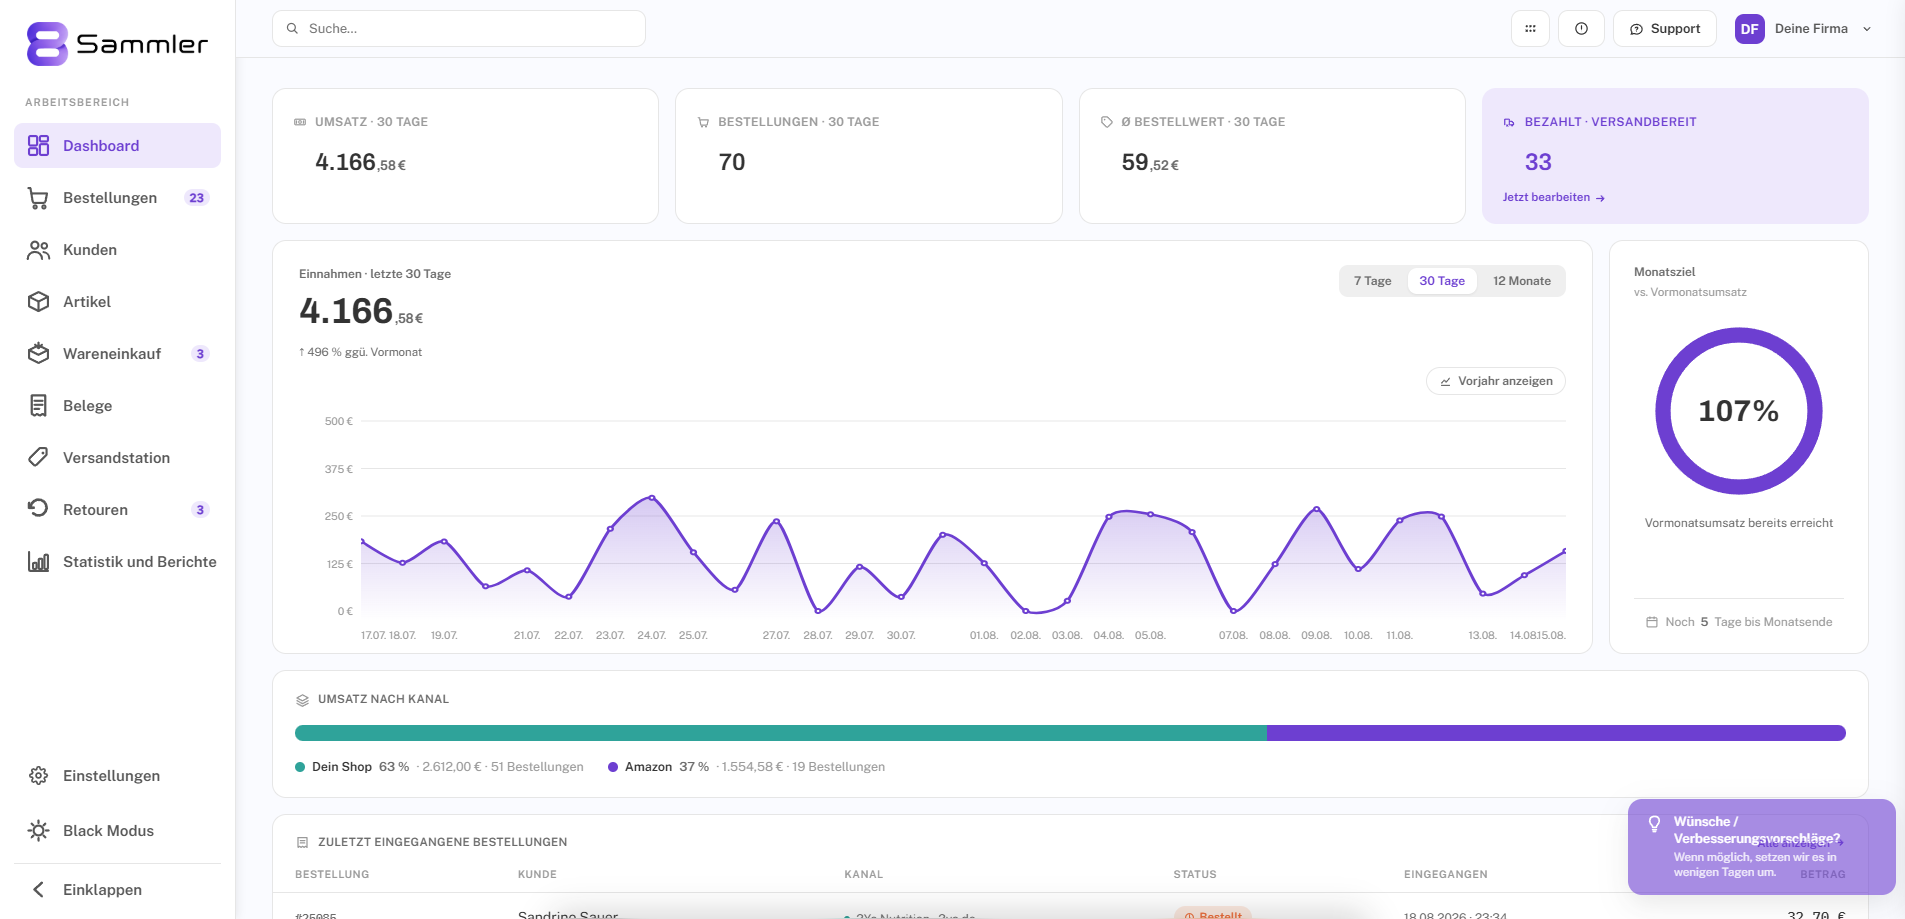Screen dimensions: 1905x919
Task: Click the Sammler logo
Action: coord(117,44)
